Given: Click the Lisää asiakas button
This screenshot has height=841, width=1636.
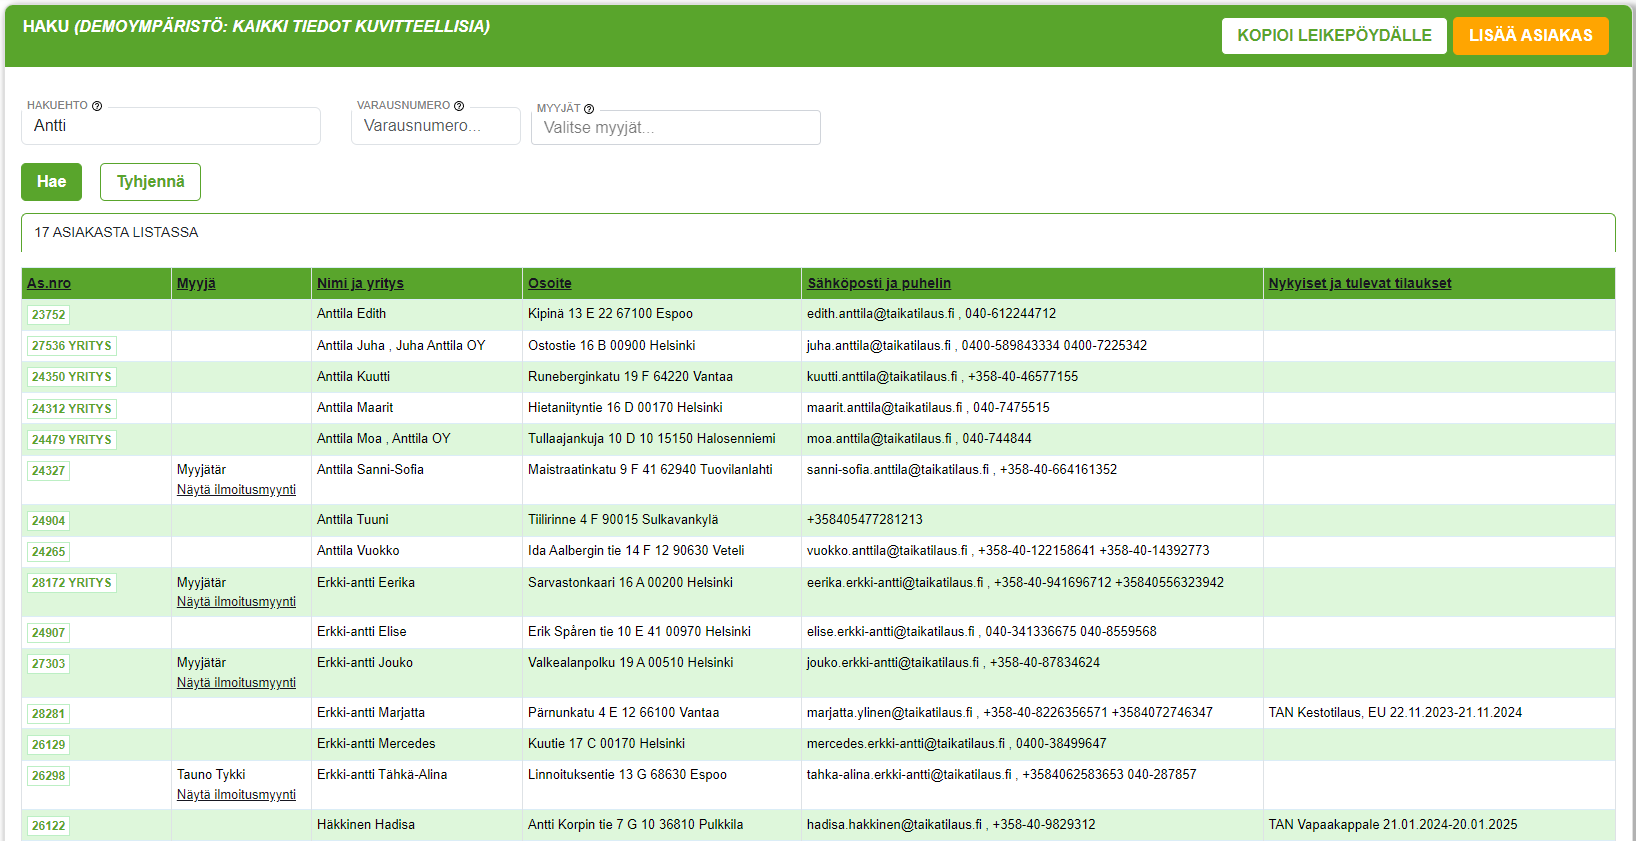Looking at the screenshot, I should (1531, 36).
